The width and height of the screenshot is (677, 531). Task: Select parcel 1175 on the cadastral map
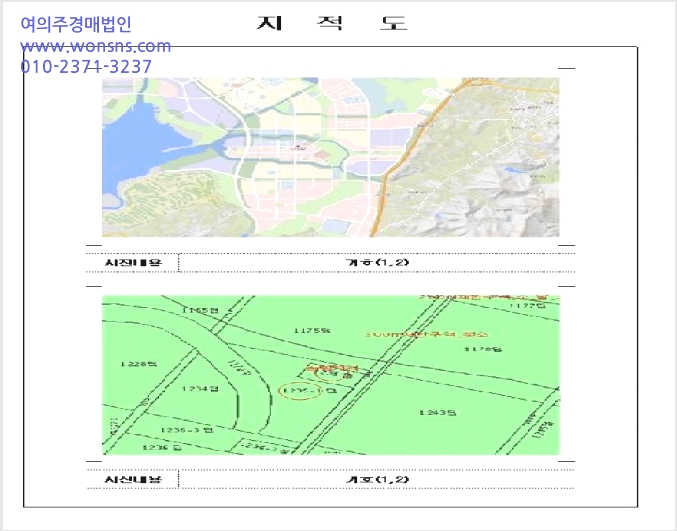click(x=312, y=331)
